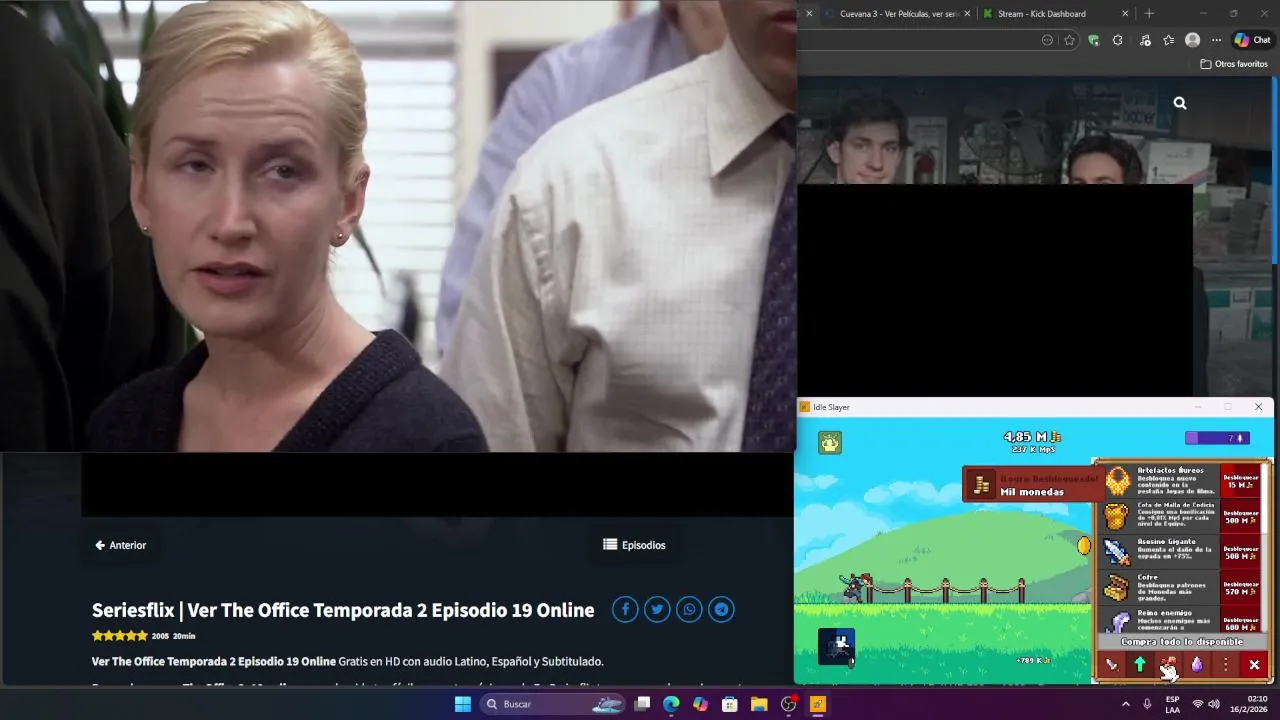Open OBS Studio from the taskbar
The image size is (1280, 720).
click(788, 704)
